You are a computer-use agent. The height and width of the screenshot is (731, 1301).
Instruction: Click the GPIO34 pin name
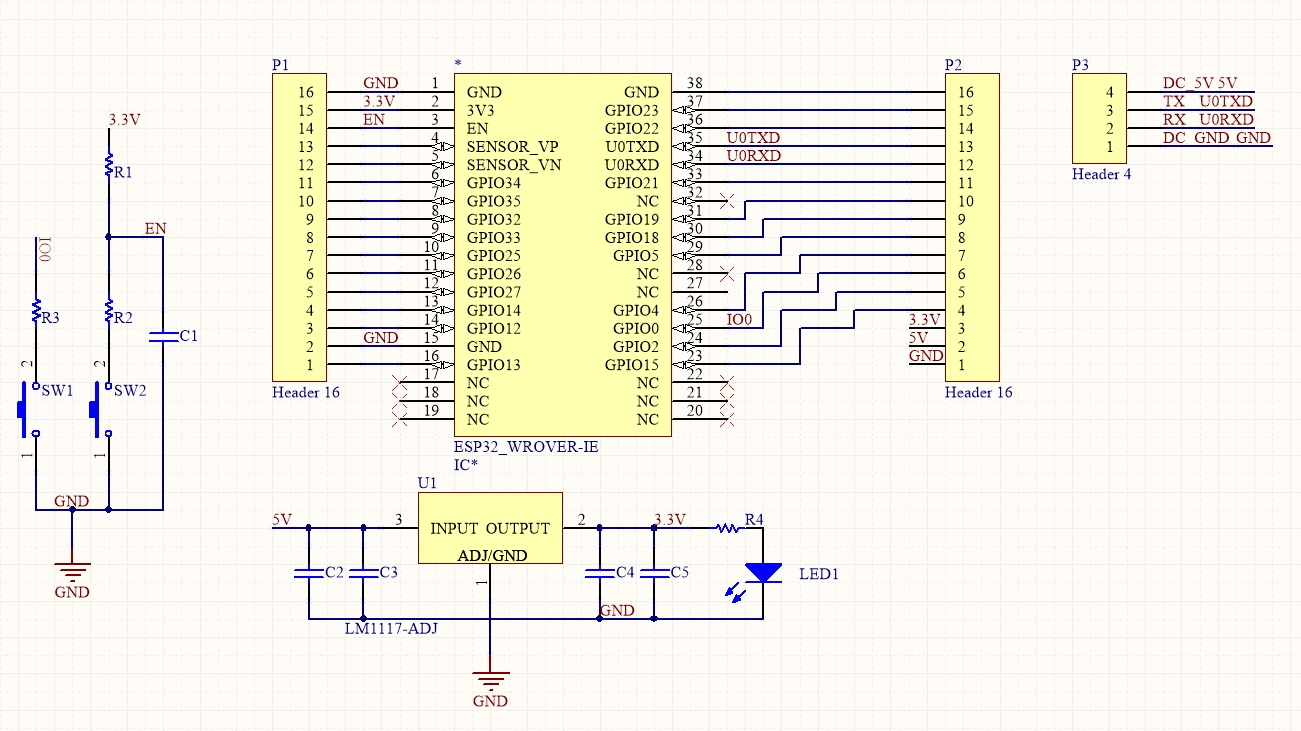[x=493, y=182]
